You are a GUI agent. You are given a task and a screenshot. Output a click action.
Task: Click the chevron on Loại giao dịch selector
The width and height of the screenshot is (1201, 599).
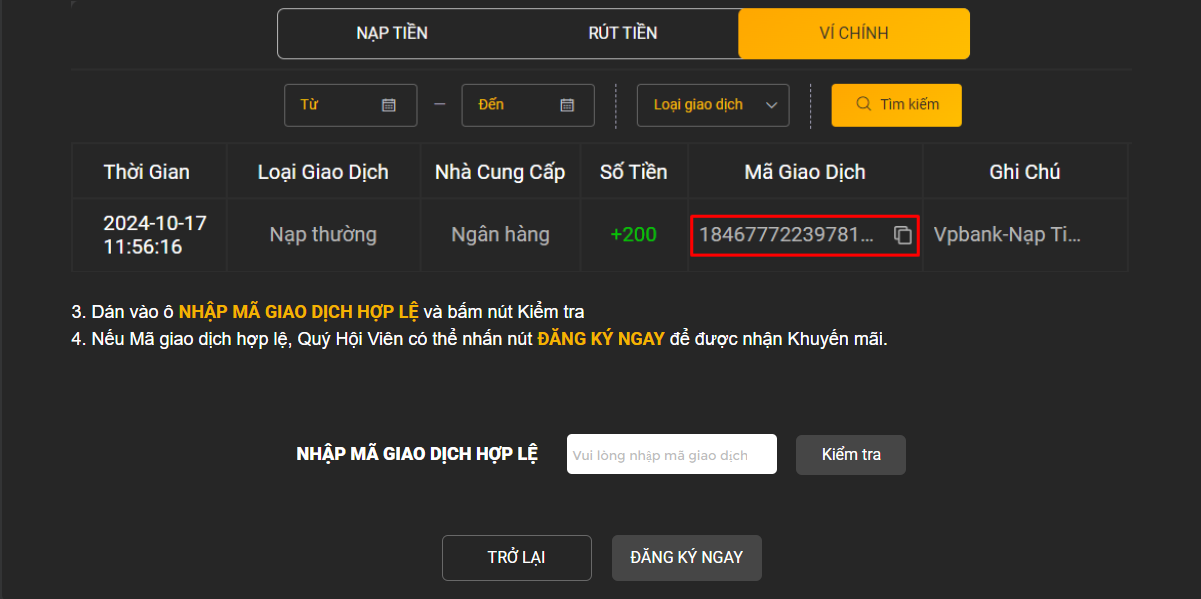768,104
